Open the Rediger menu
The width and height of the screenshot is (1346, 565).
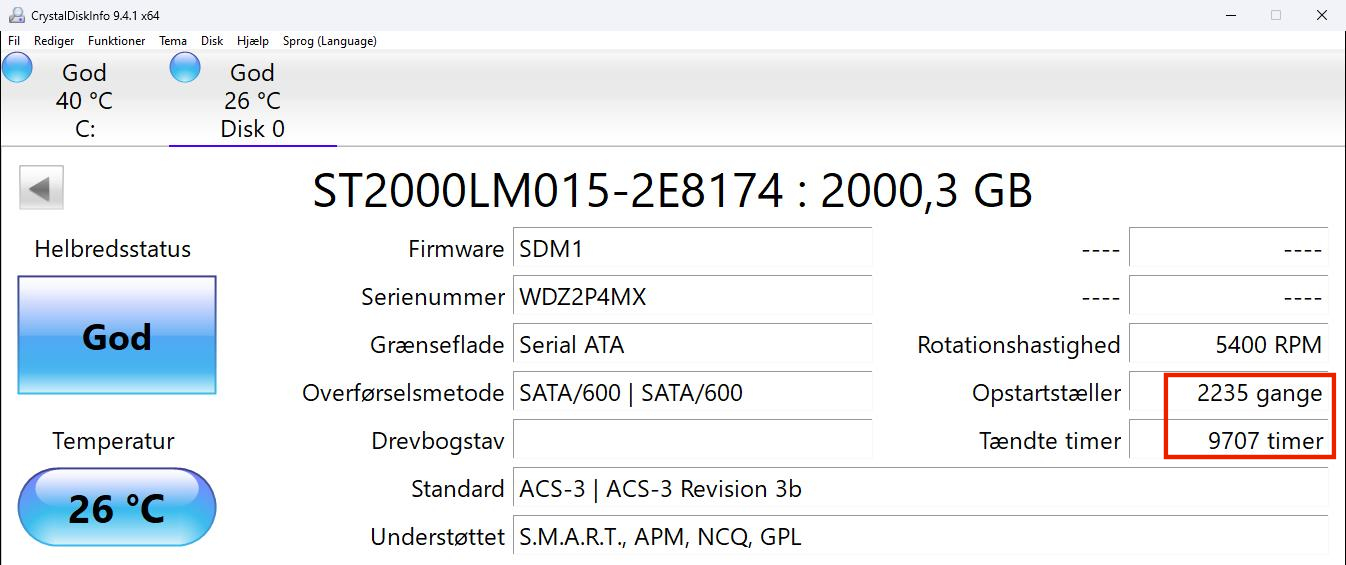click(x=54, y=41)
